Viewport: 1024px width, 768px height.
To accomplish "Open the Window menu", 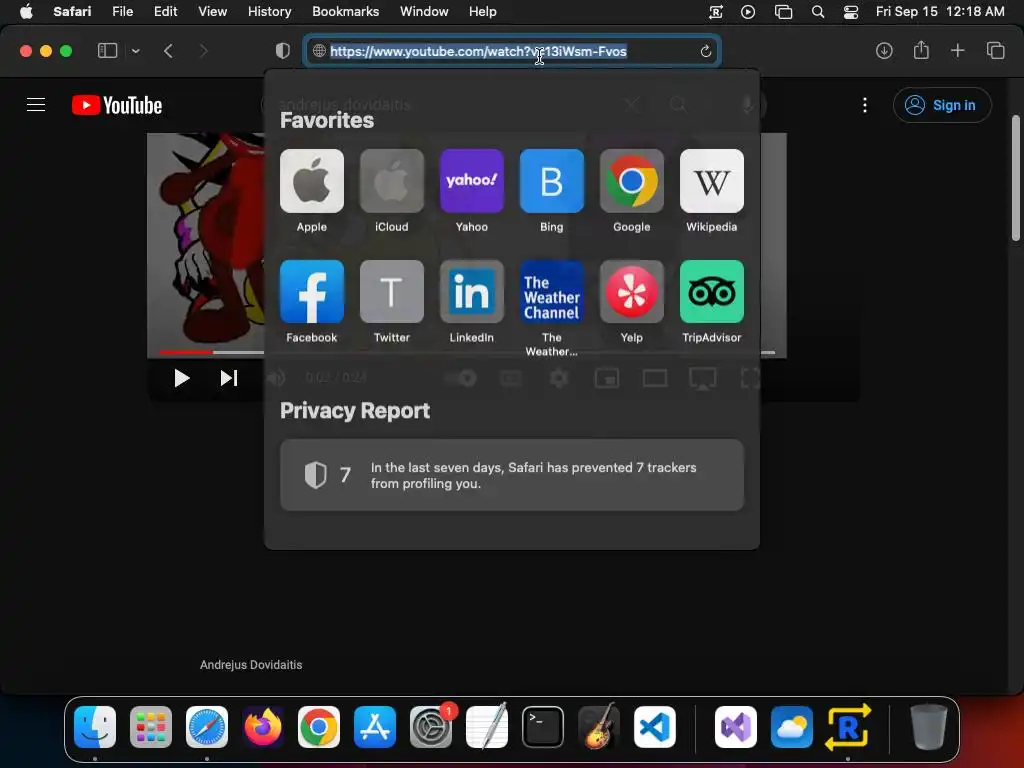I will point(424,12).
